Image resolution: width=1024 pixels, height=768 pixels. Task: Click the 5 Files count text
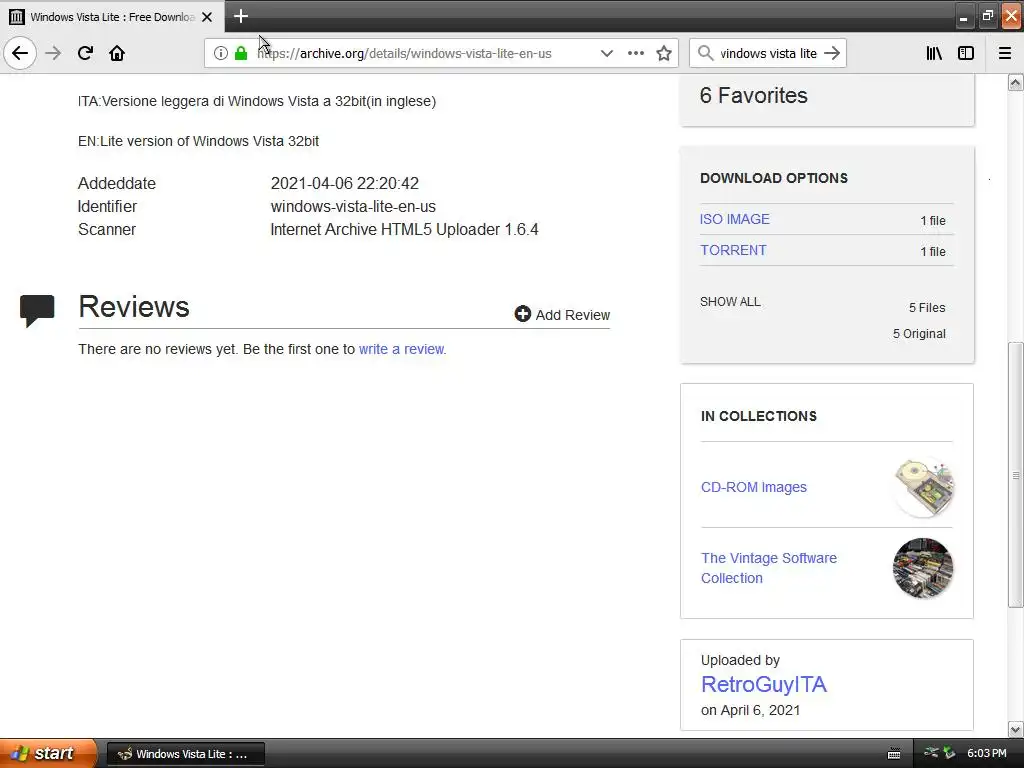tap(927, 308)
